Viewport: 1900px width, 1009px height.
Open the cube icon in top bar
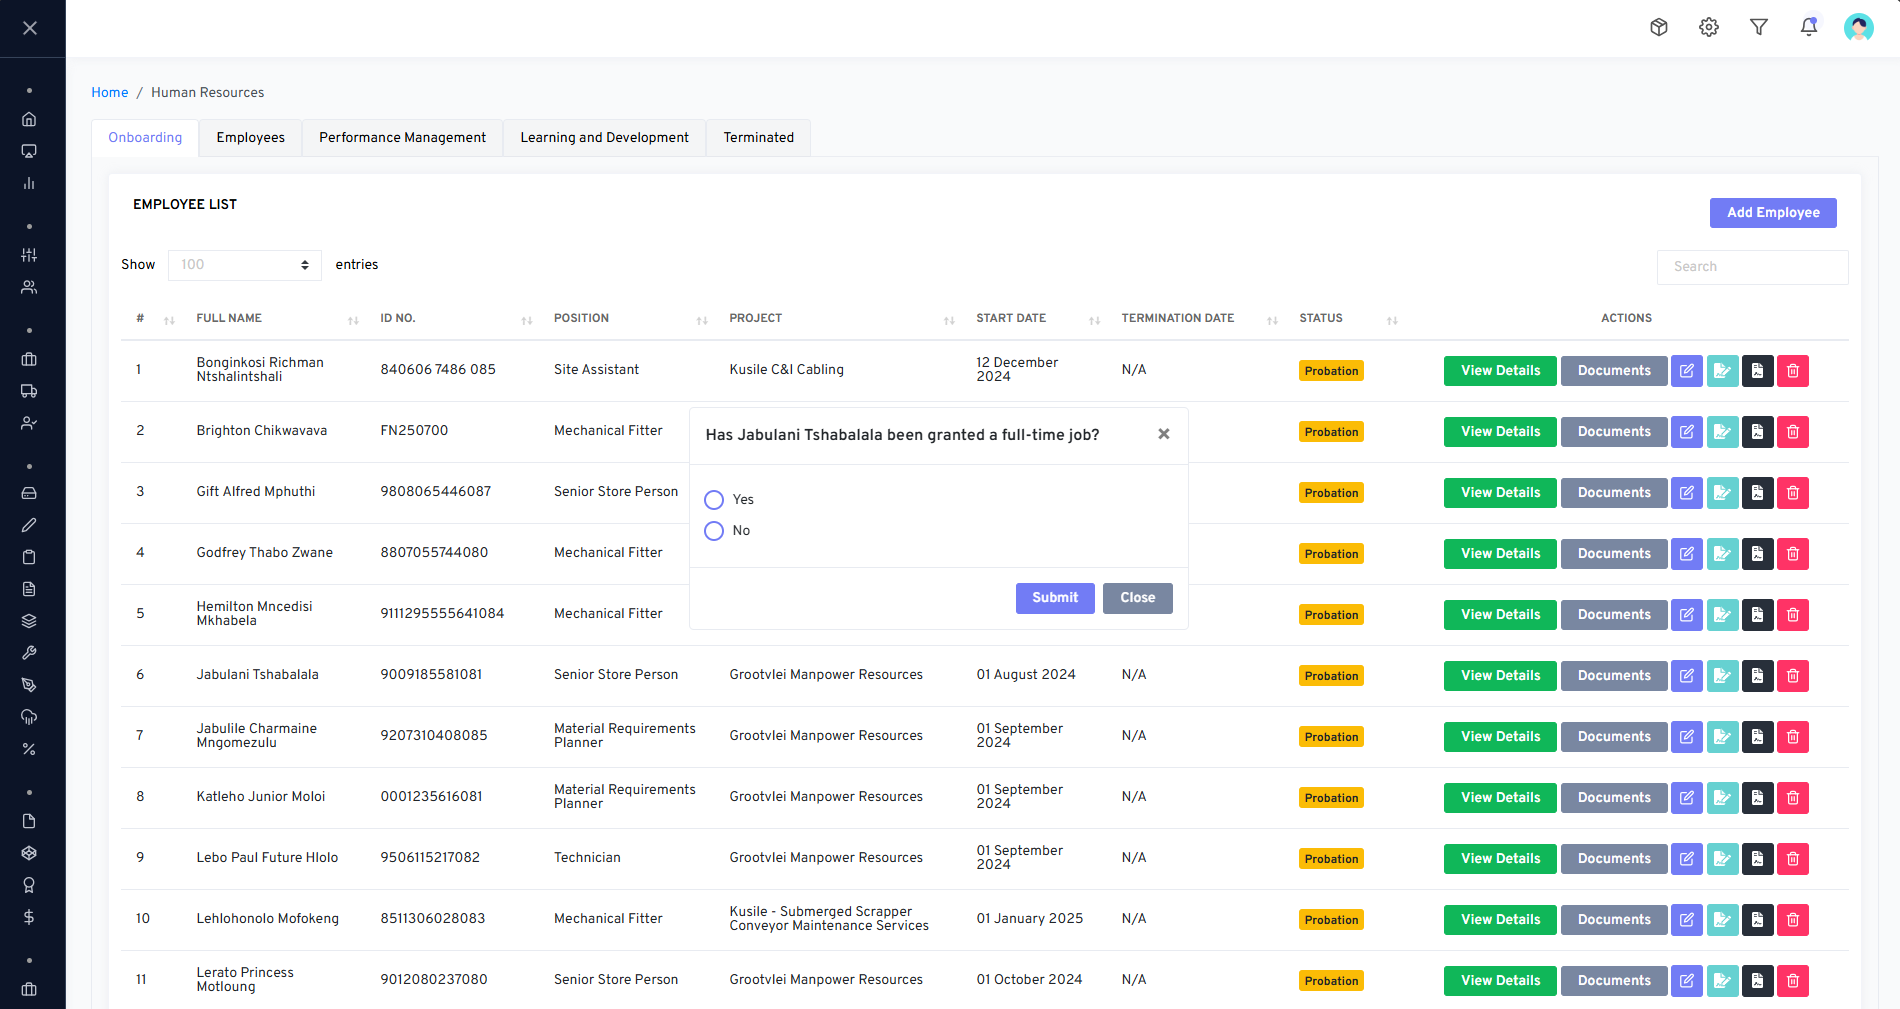(1659, 28)
